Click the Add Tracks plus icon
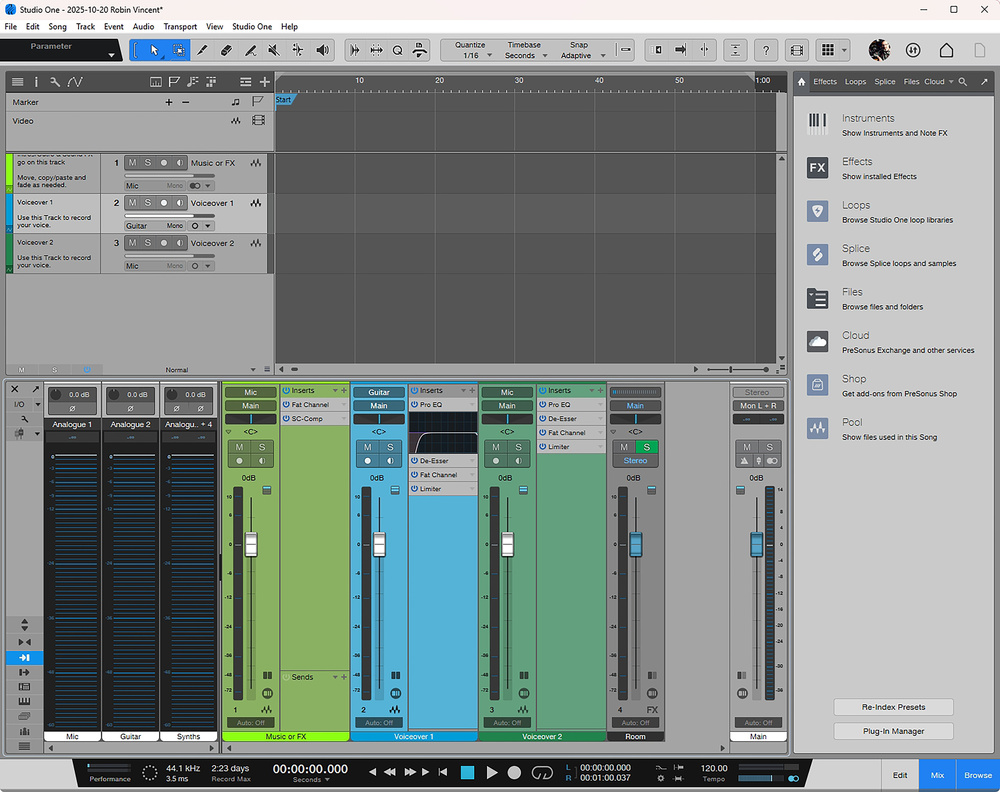This screenshot has height=792, width=1000. coord(264,82)
